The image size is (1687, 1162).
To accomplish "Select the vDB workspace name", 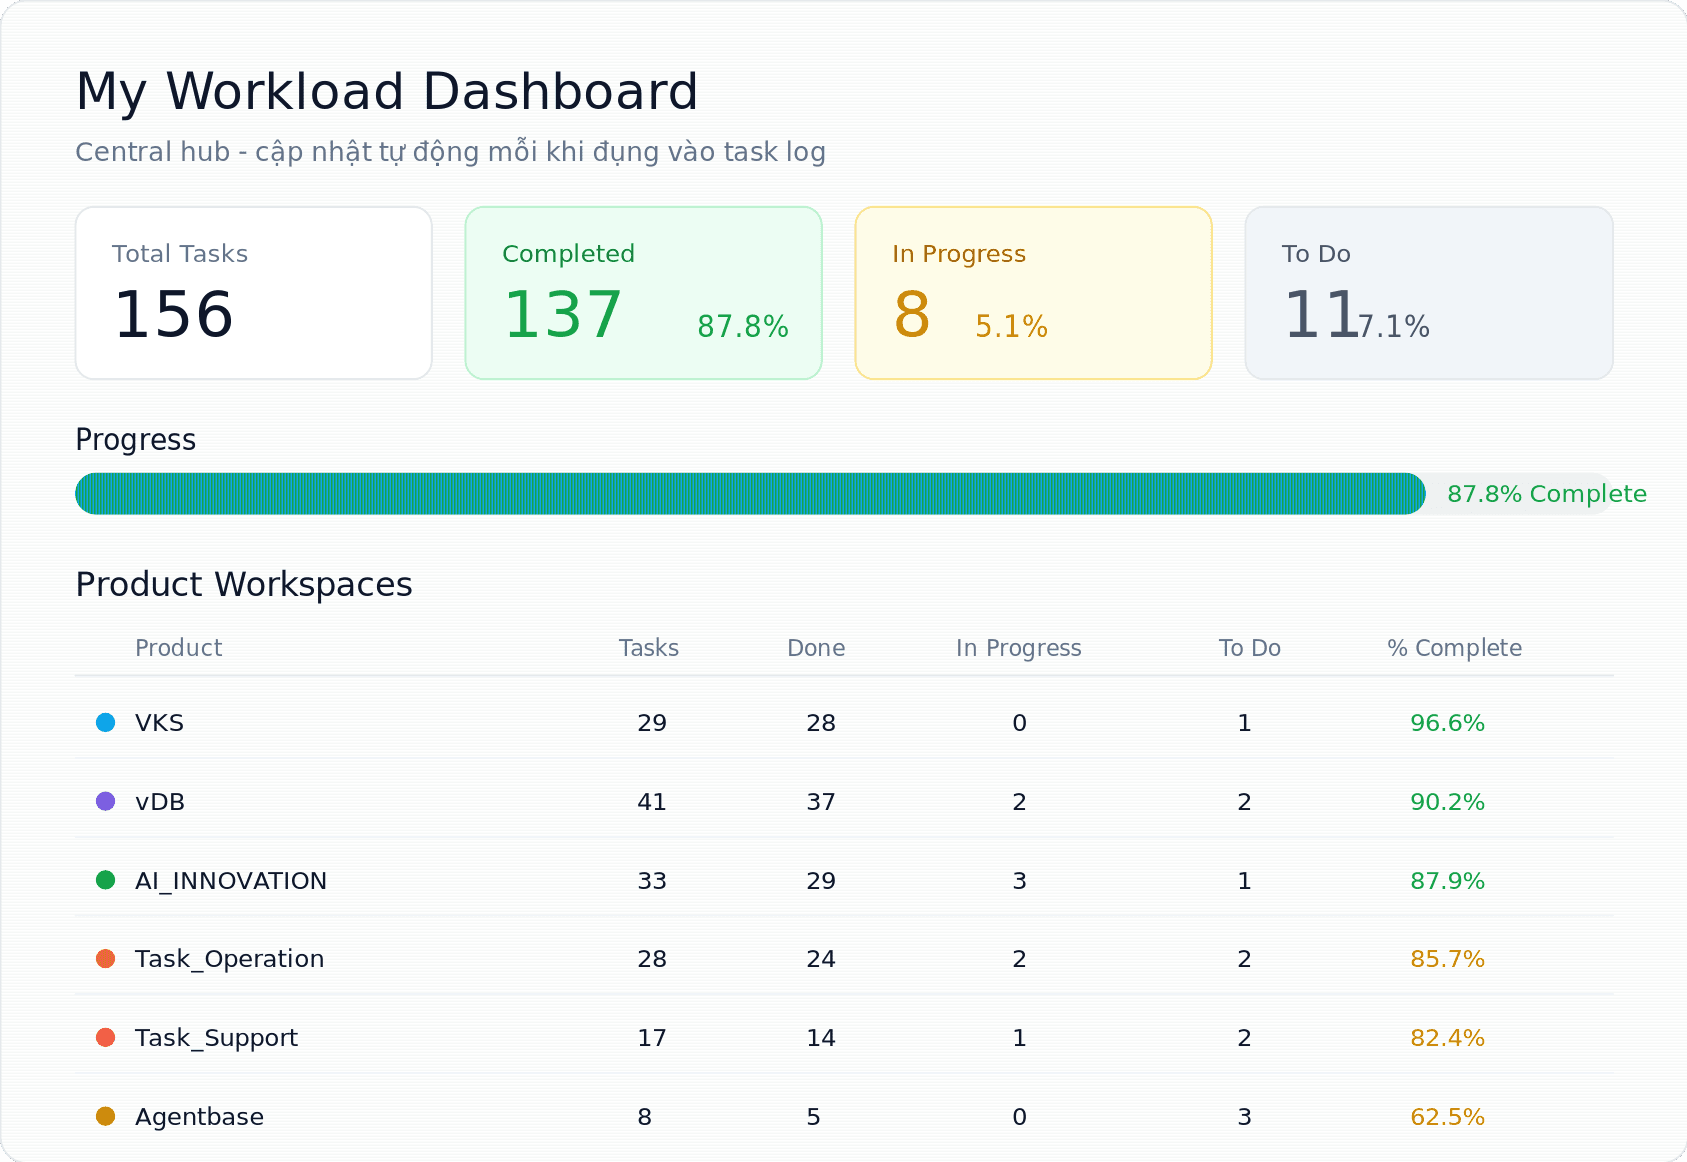I will point(160,802).
